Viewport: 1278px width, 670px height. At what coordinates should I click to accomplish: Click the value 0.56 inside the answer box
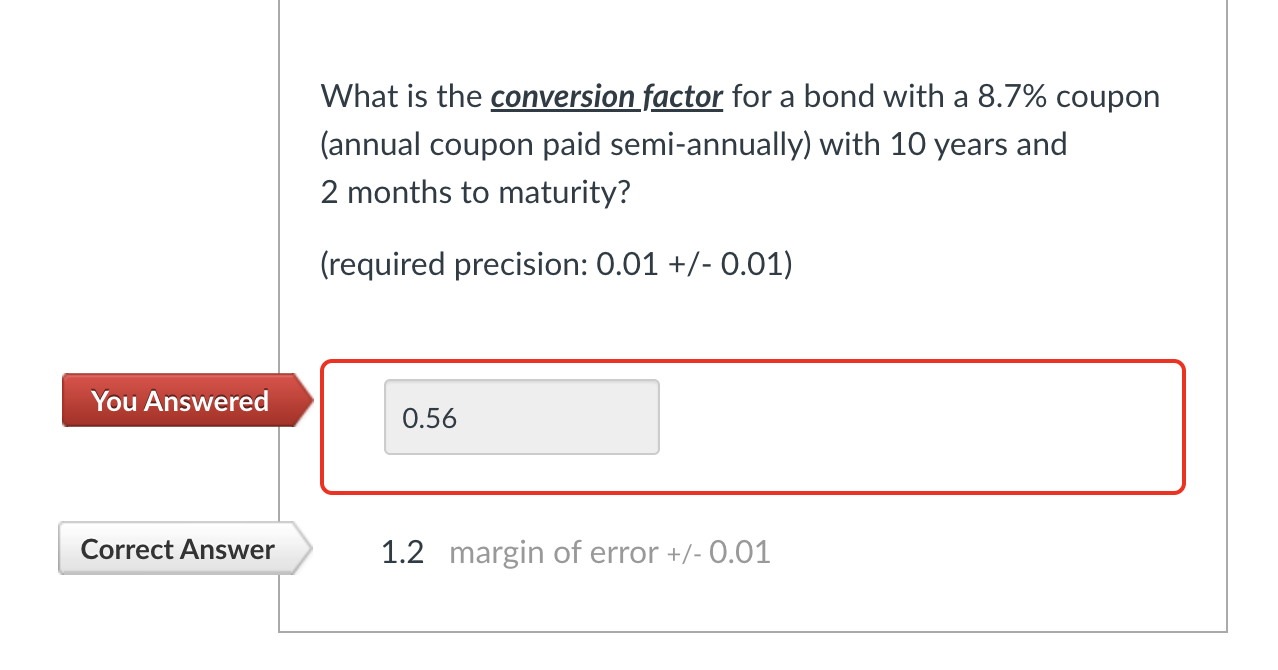[428, 417]
